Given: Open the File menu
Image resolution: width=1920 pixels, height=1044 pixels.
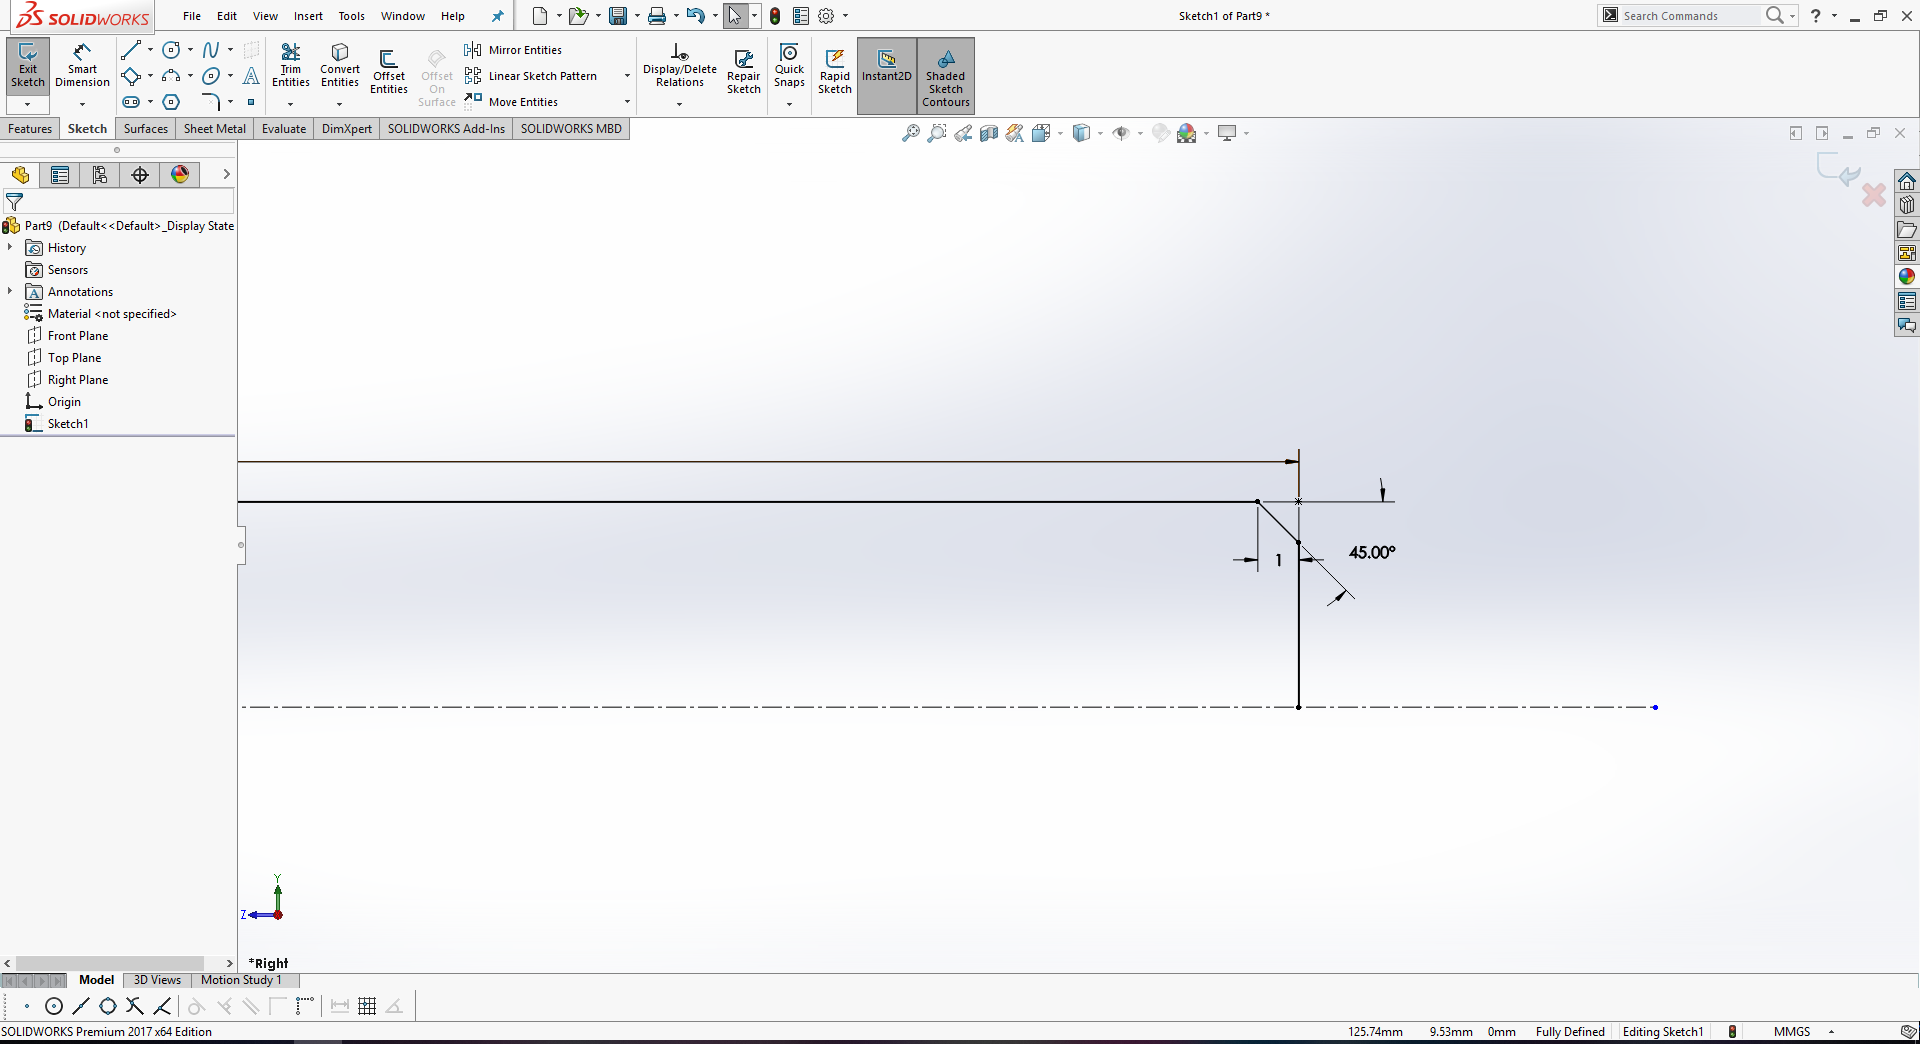Looking at the screenshot, I should click(x=192, y=16).
